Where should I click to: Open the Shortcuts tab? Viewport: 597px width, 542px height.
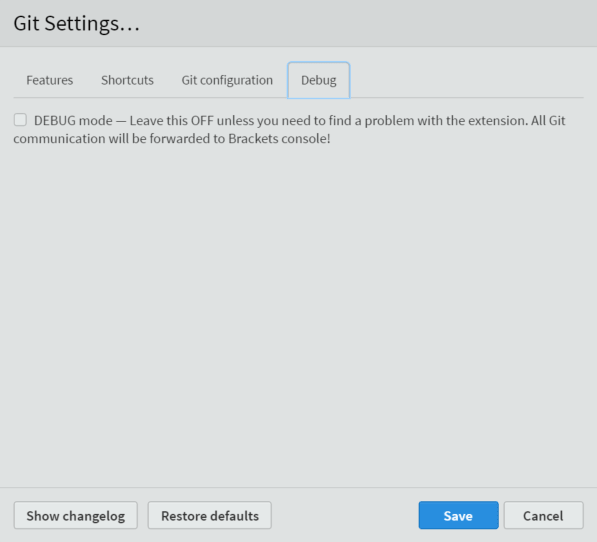click(127, 80)
